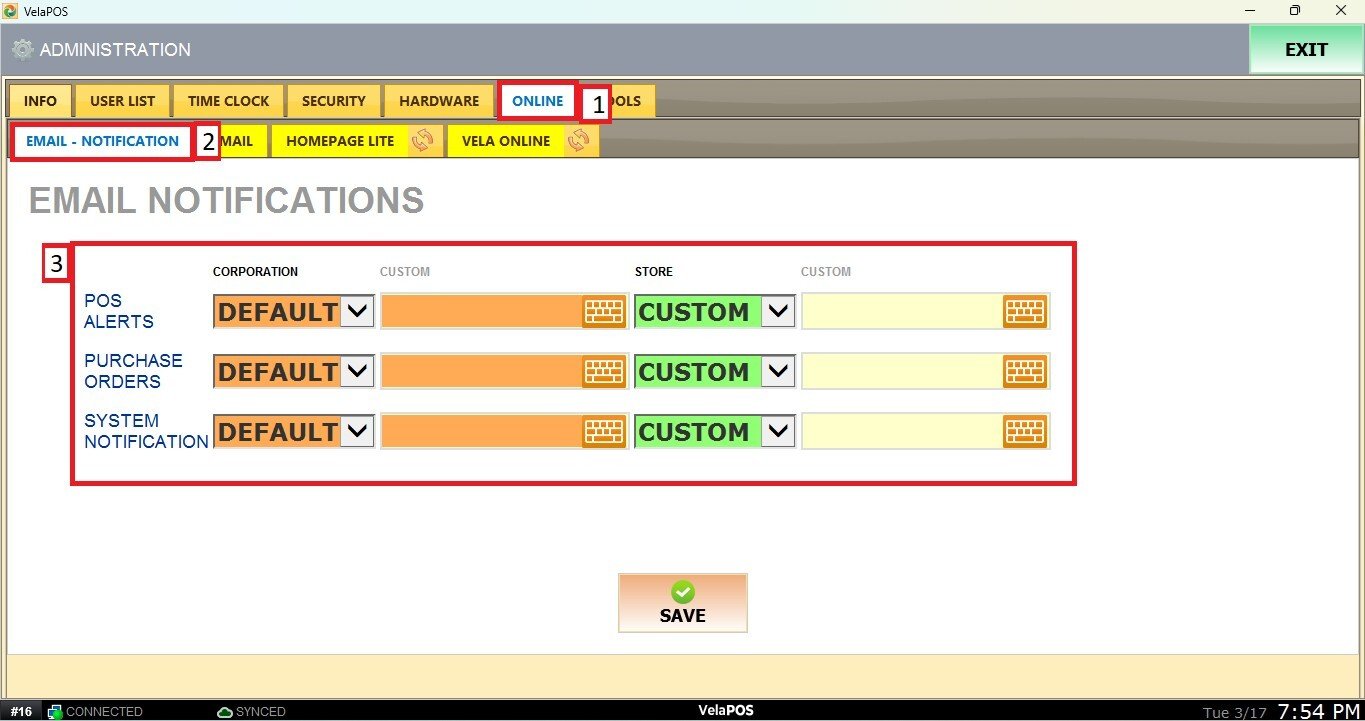
Task: Open keyboard for Purchase Orders store custom field
Action: pos(1025,372)
